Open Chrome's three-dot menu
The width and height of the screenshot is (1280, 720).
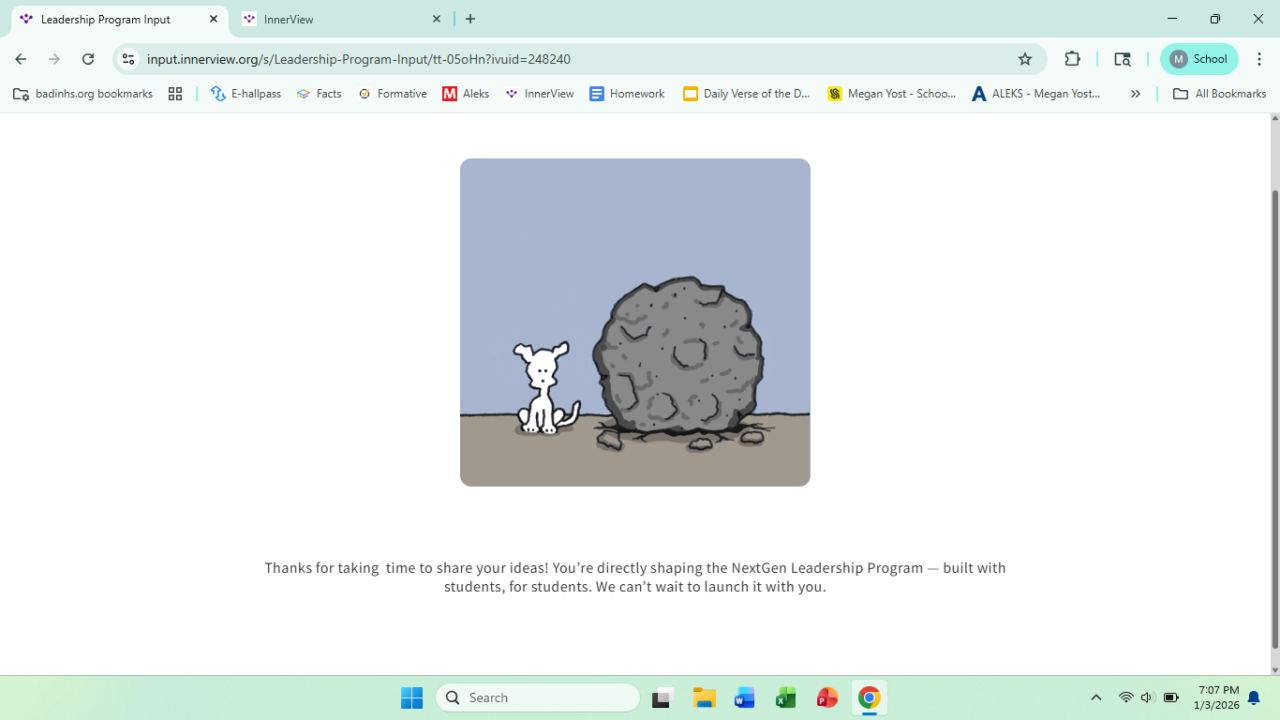[1259, 59]
